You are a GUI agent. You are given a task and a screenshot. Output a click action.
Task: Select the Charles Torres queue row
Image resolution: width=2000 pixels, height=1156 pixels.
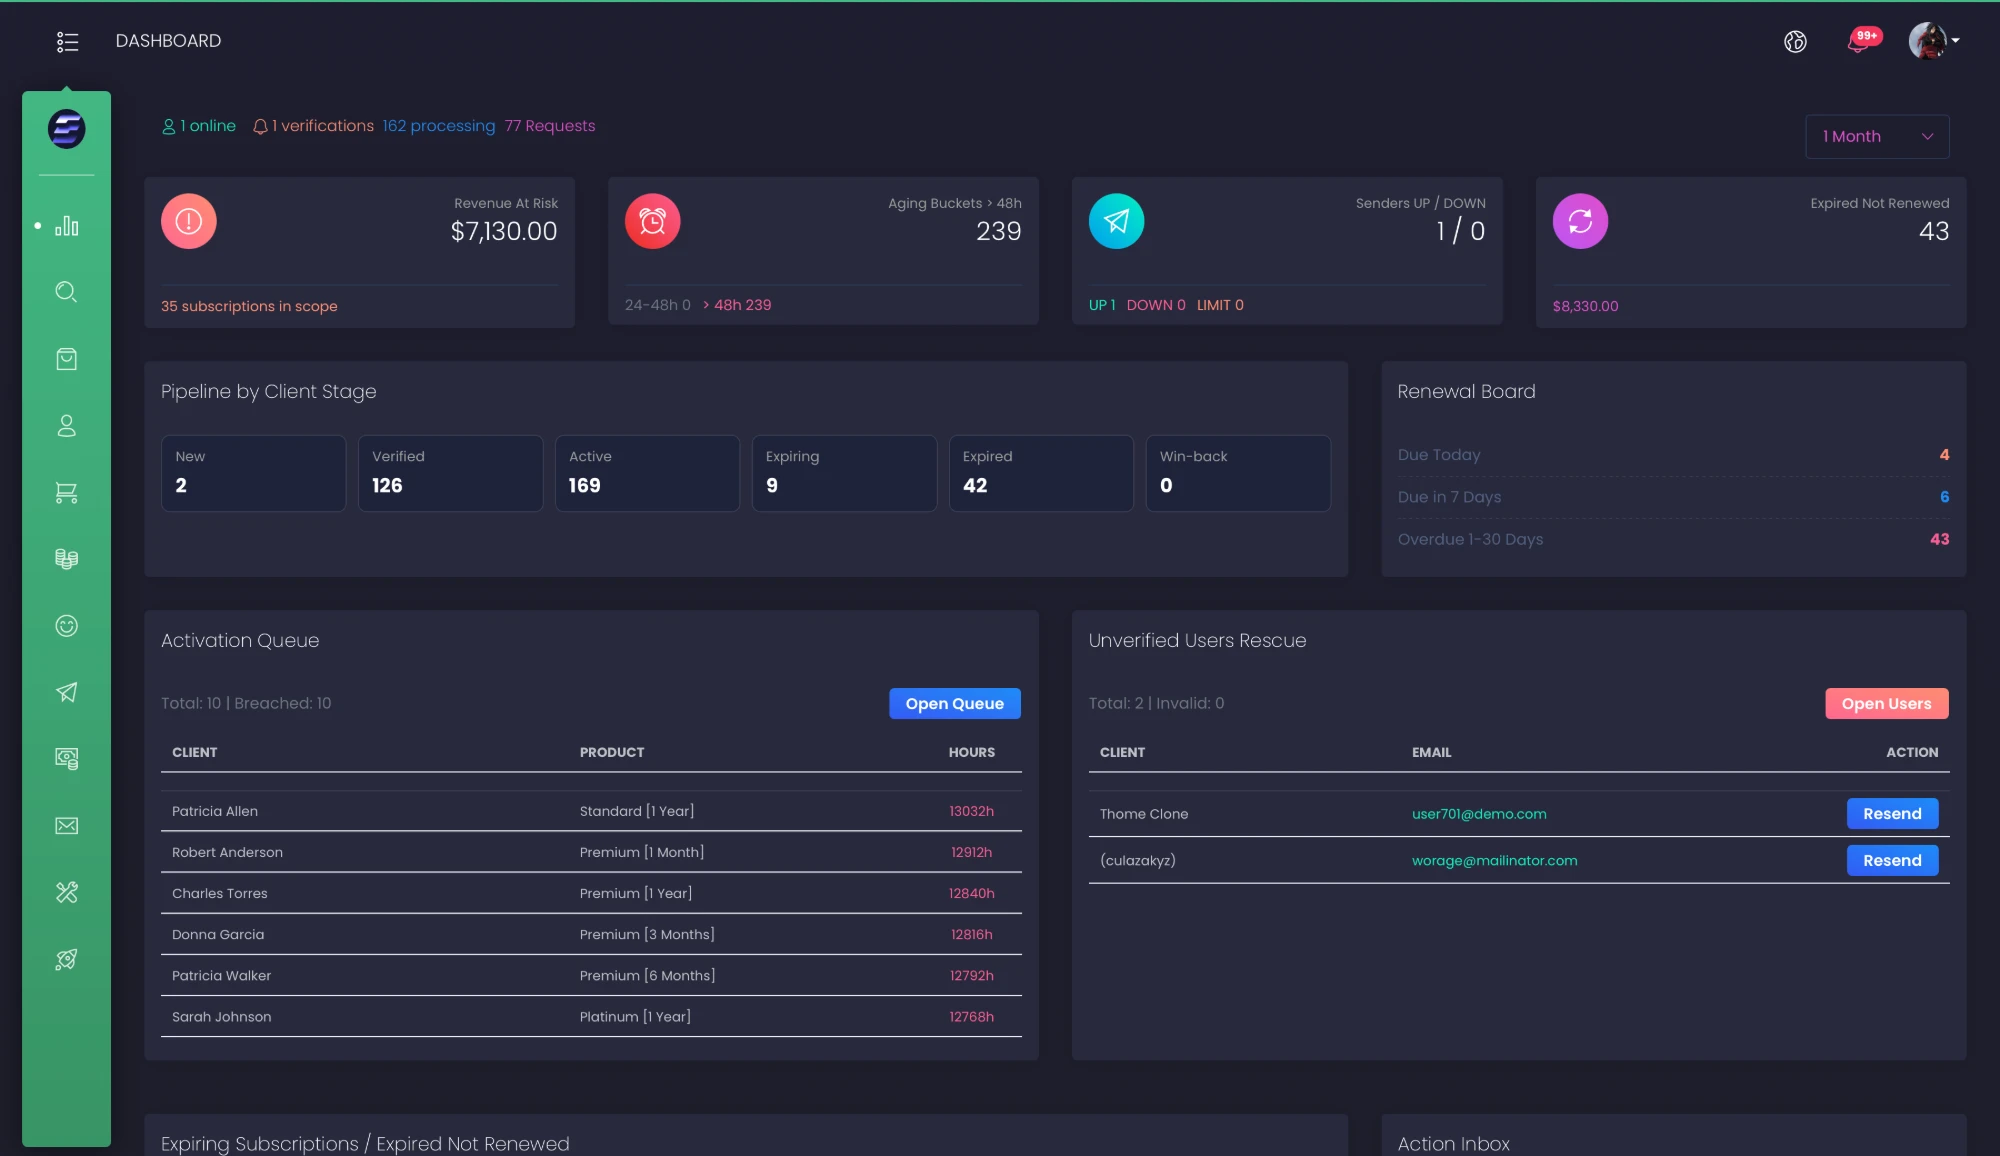(591, 893)
